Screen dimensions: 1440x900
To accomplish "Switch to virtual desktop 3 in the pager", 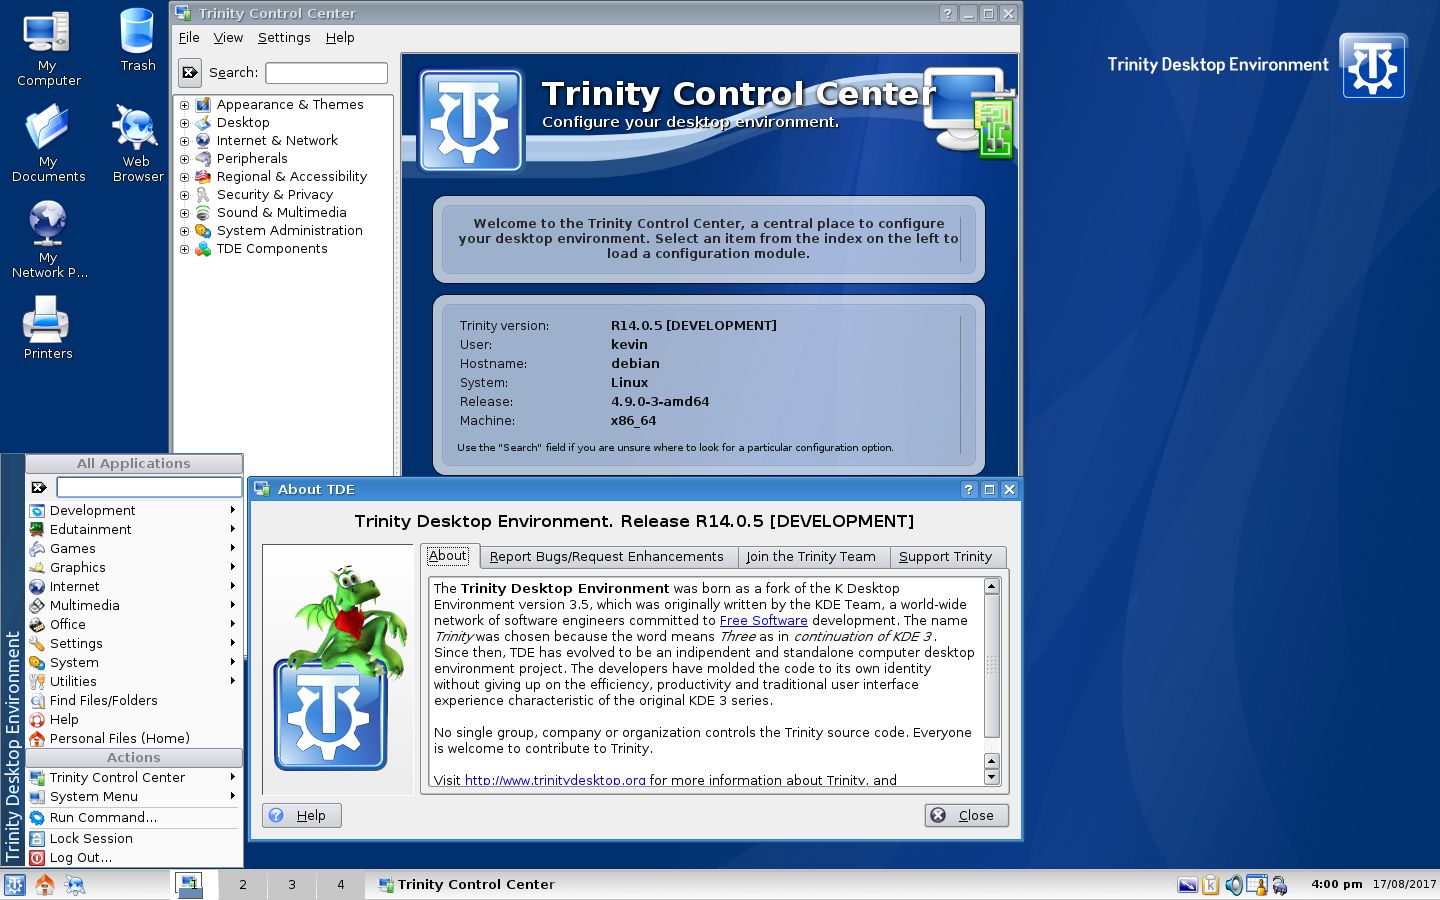I will point(292,884).
